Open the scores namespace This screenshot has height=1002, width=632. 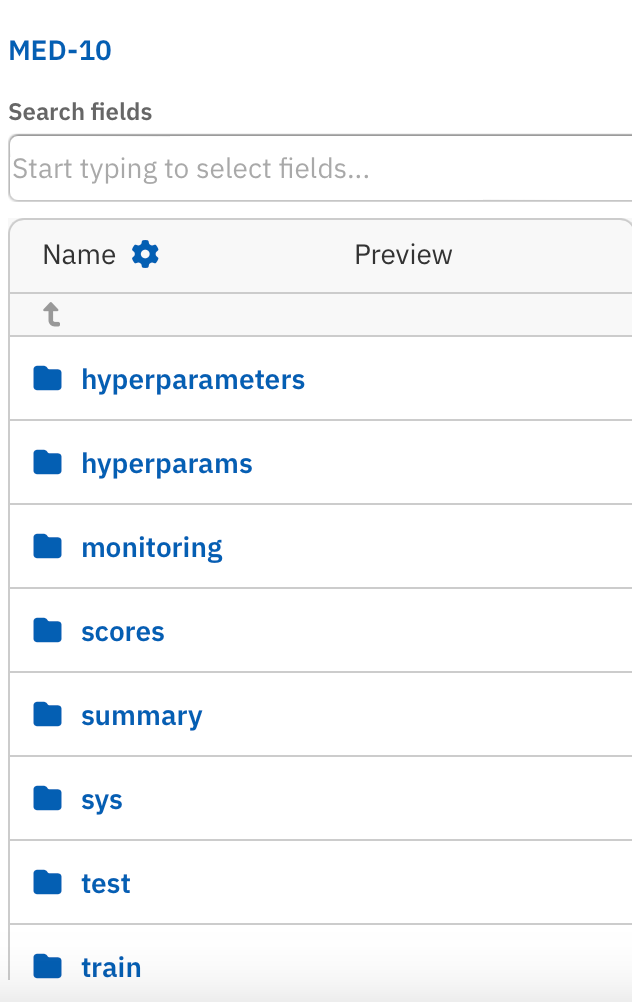click(123, 632)
